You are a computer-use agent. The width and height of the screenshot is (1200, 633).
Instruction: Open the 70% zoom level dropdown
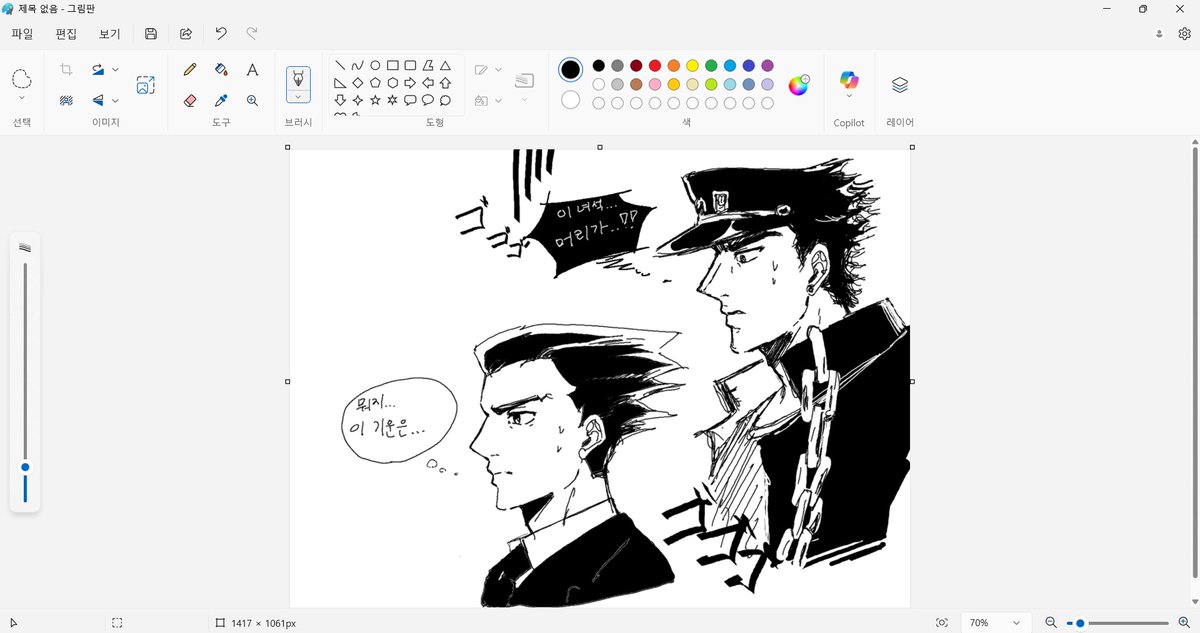(x=995, y=622)
